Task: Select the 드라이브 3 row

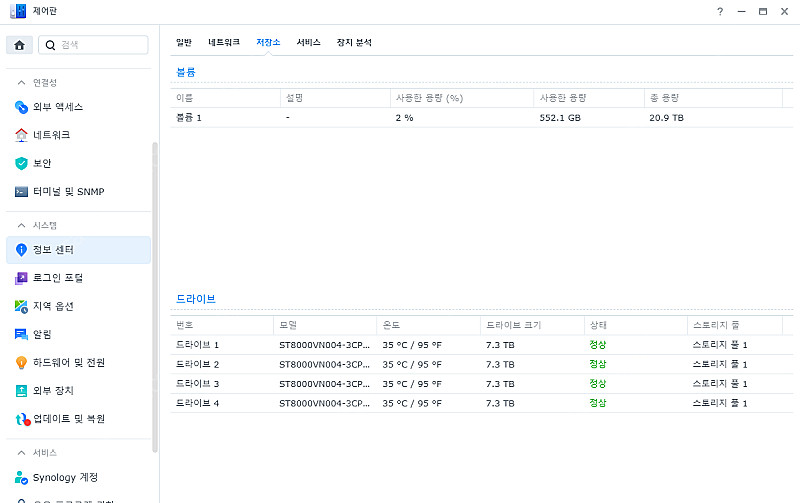Action: (482, 384)
